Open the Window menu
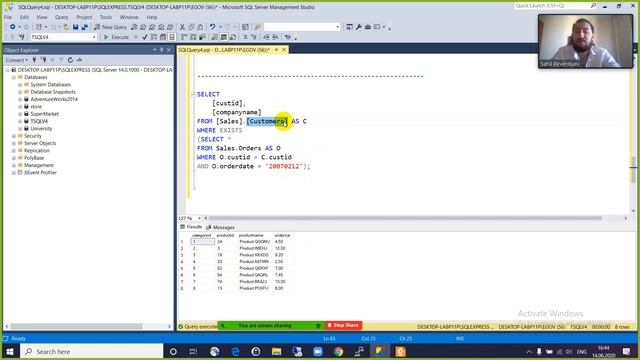This screenshot has height=360, width=640. [x=129, y=17]
